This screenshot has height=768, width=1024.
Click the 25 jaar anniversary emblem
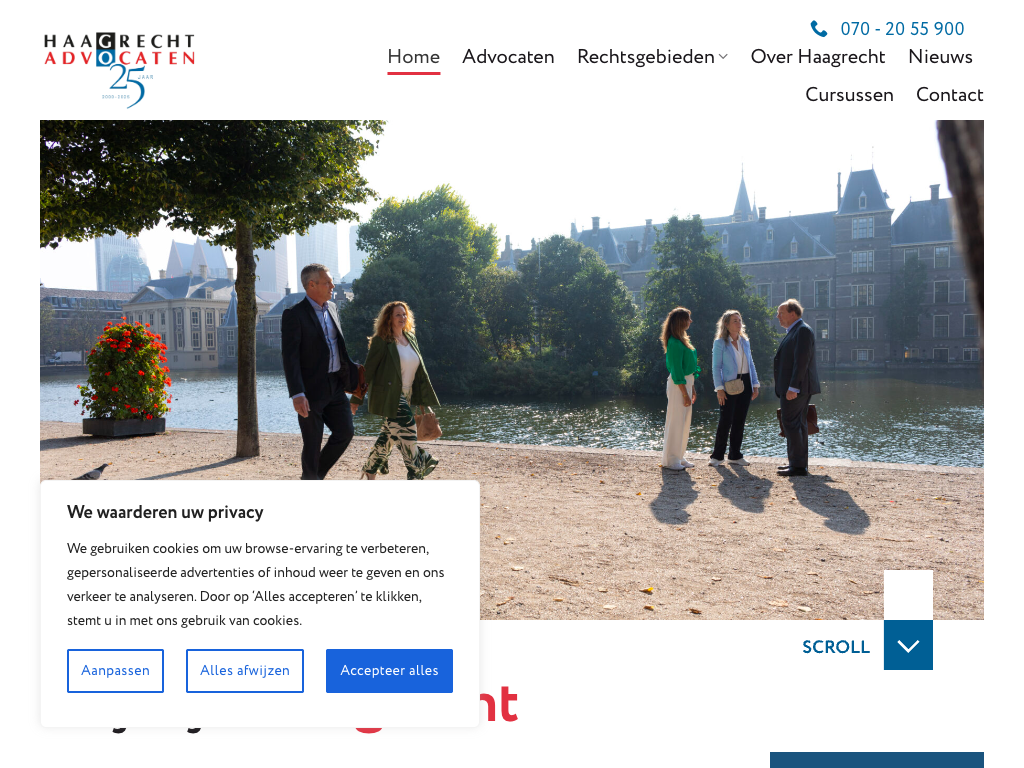(129, 87)
